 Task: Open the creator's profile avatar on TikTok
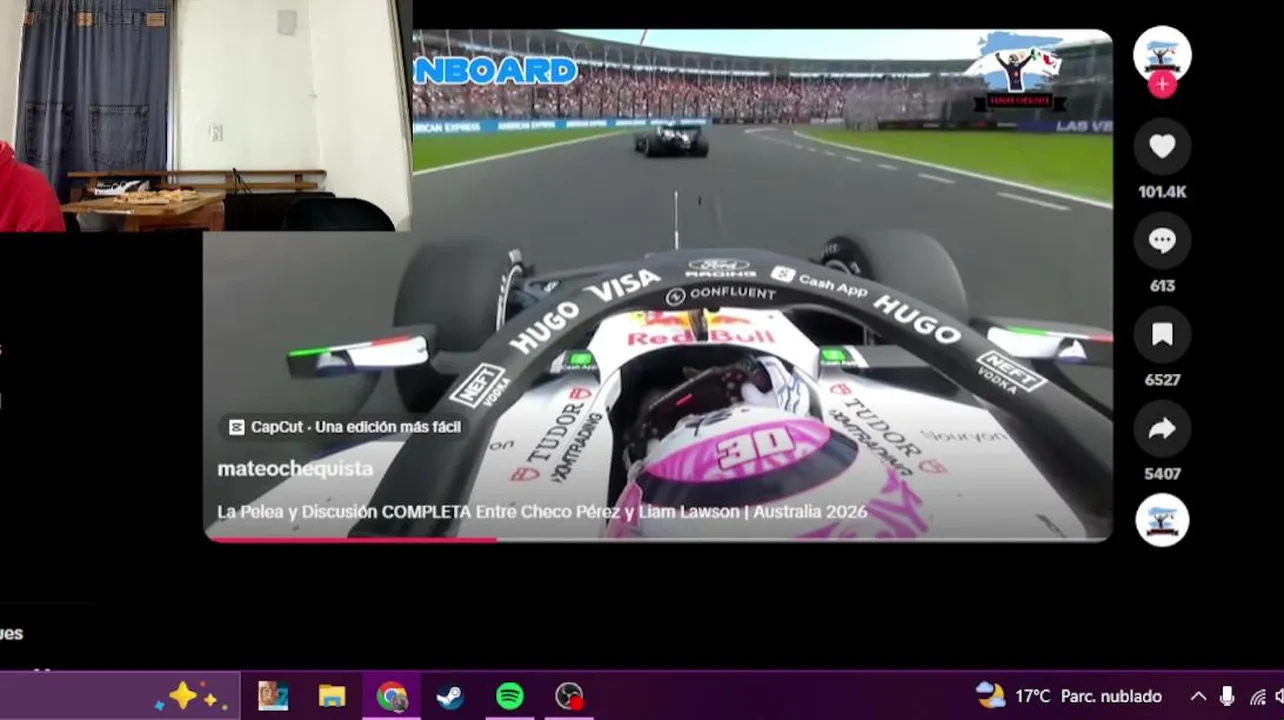1162,54
